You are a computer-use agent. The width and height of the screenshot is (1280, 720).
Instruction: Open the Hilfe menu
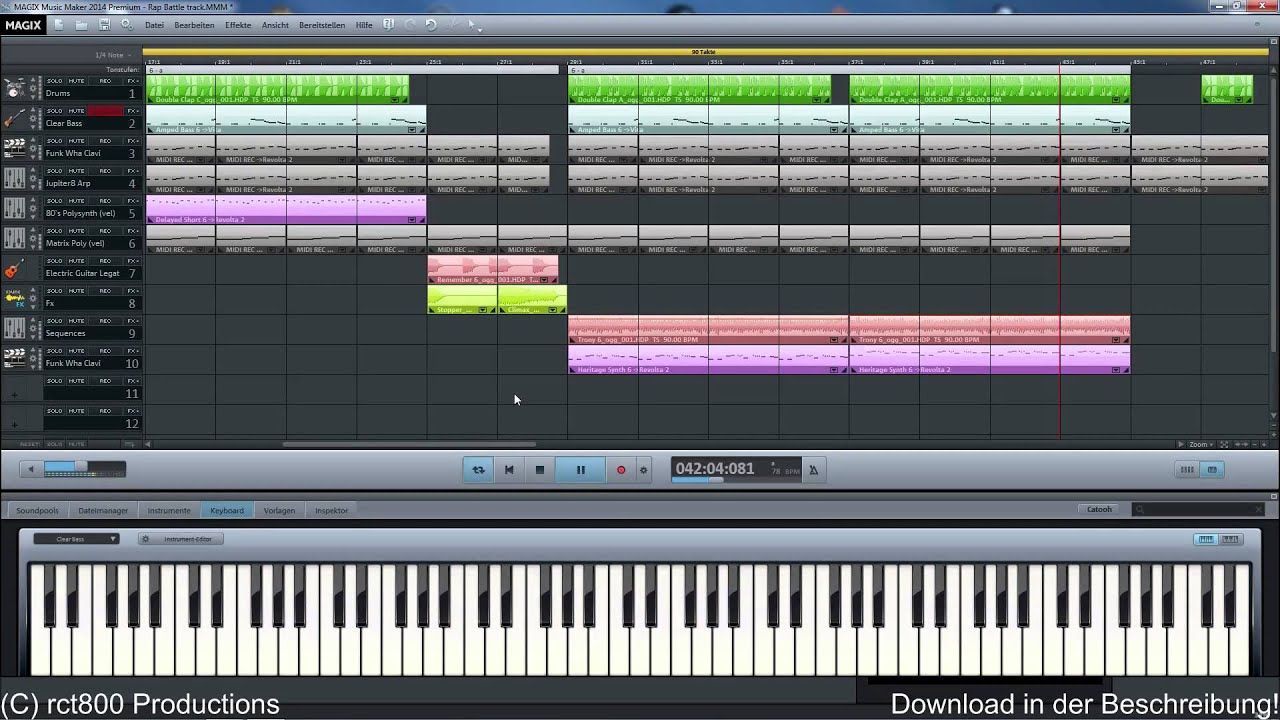[x=364, y=25]
